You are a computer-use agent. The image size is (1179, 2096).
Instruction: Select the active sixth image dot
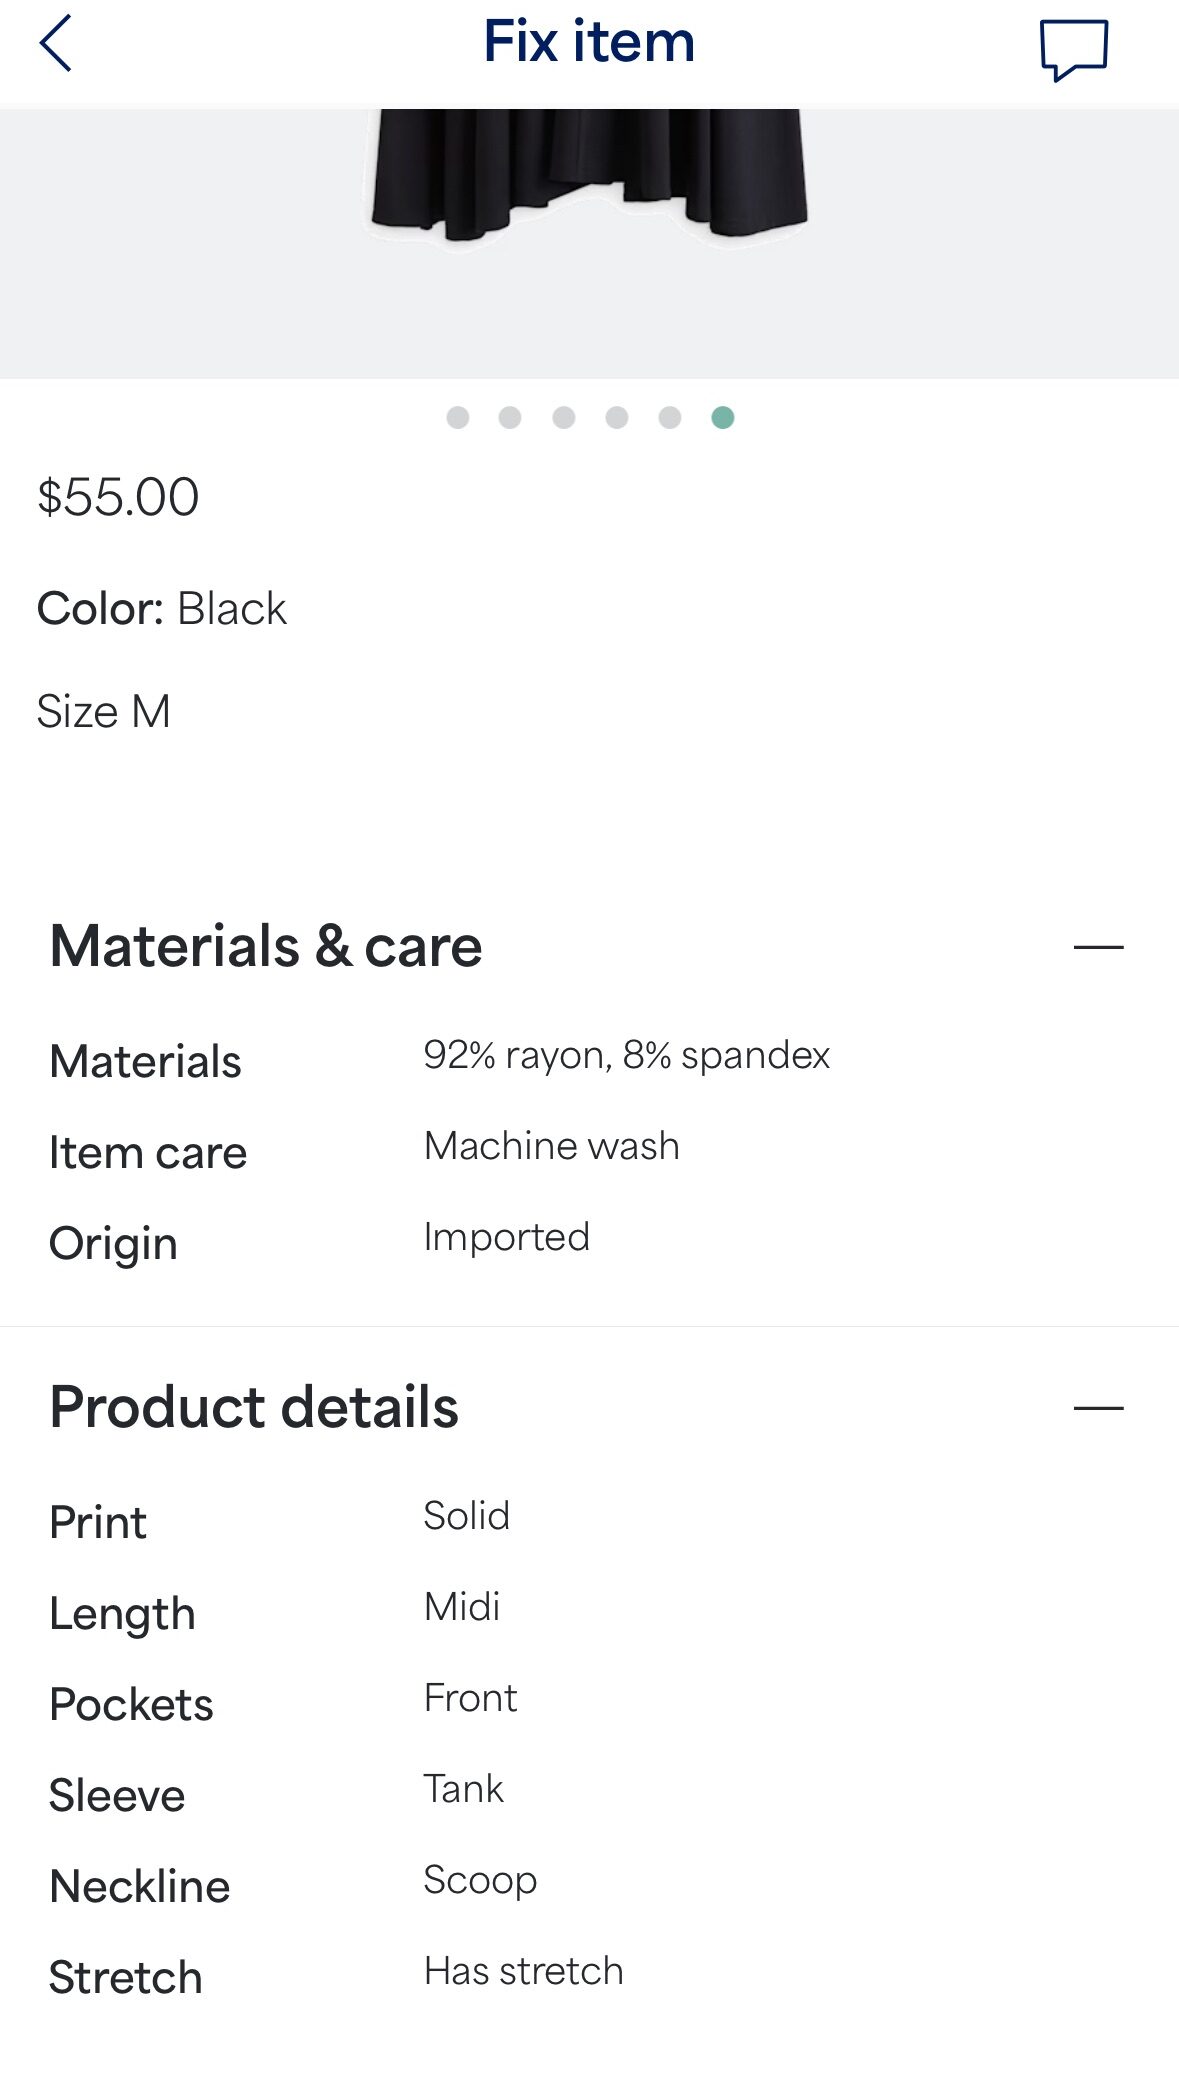723,417
